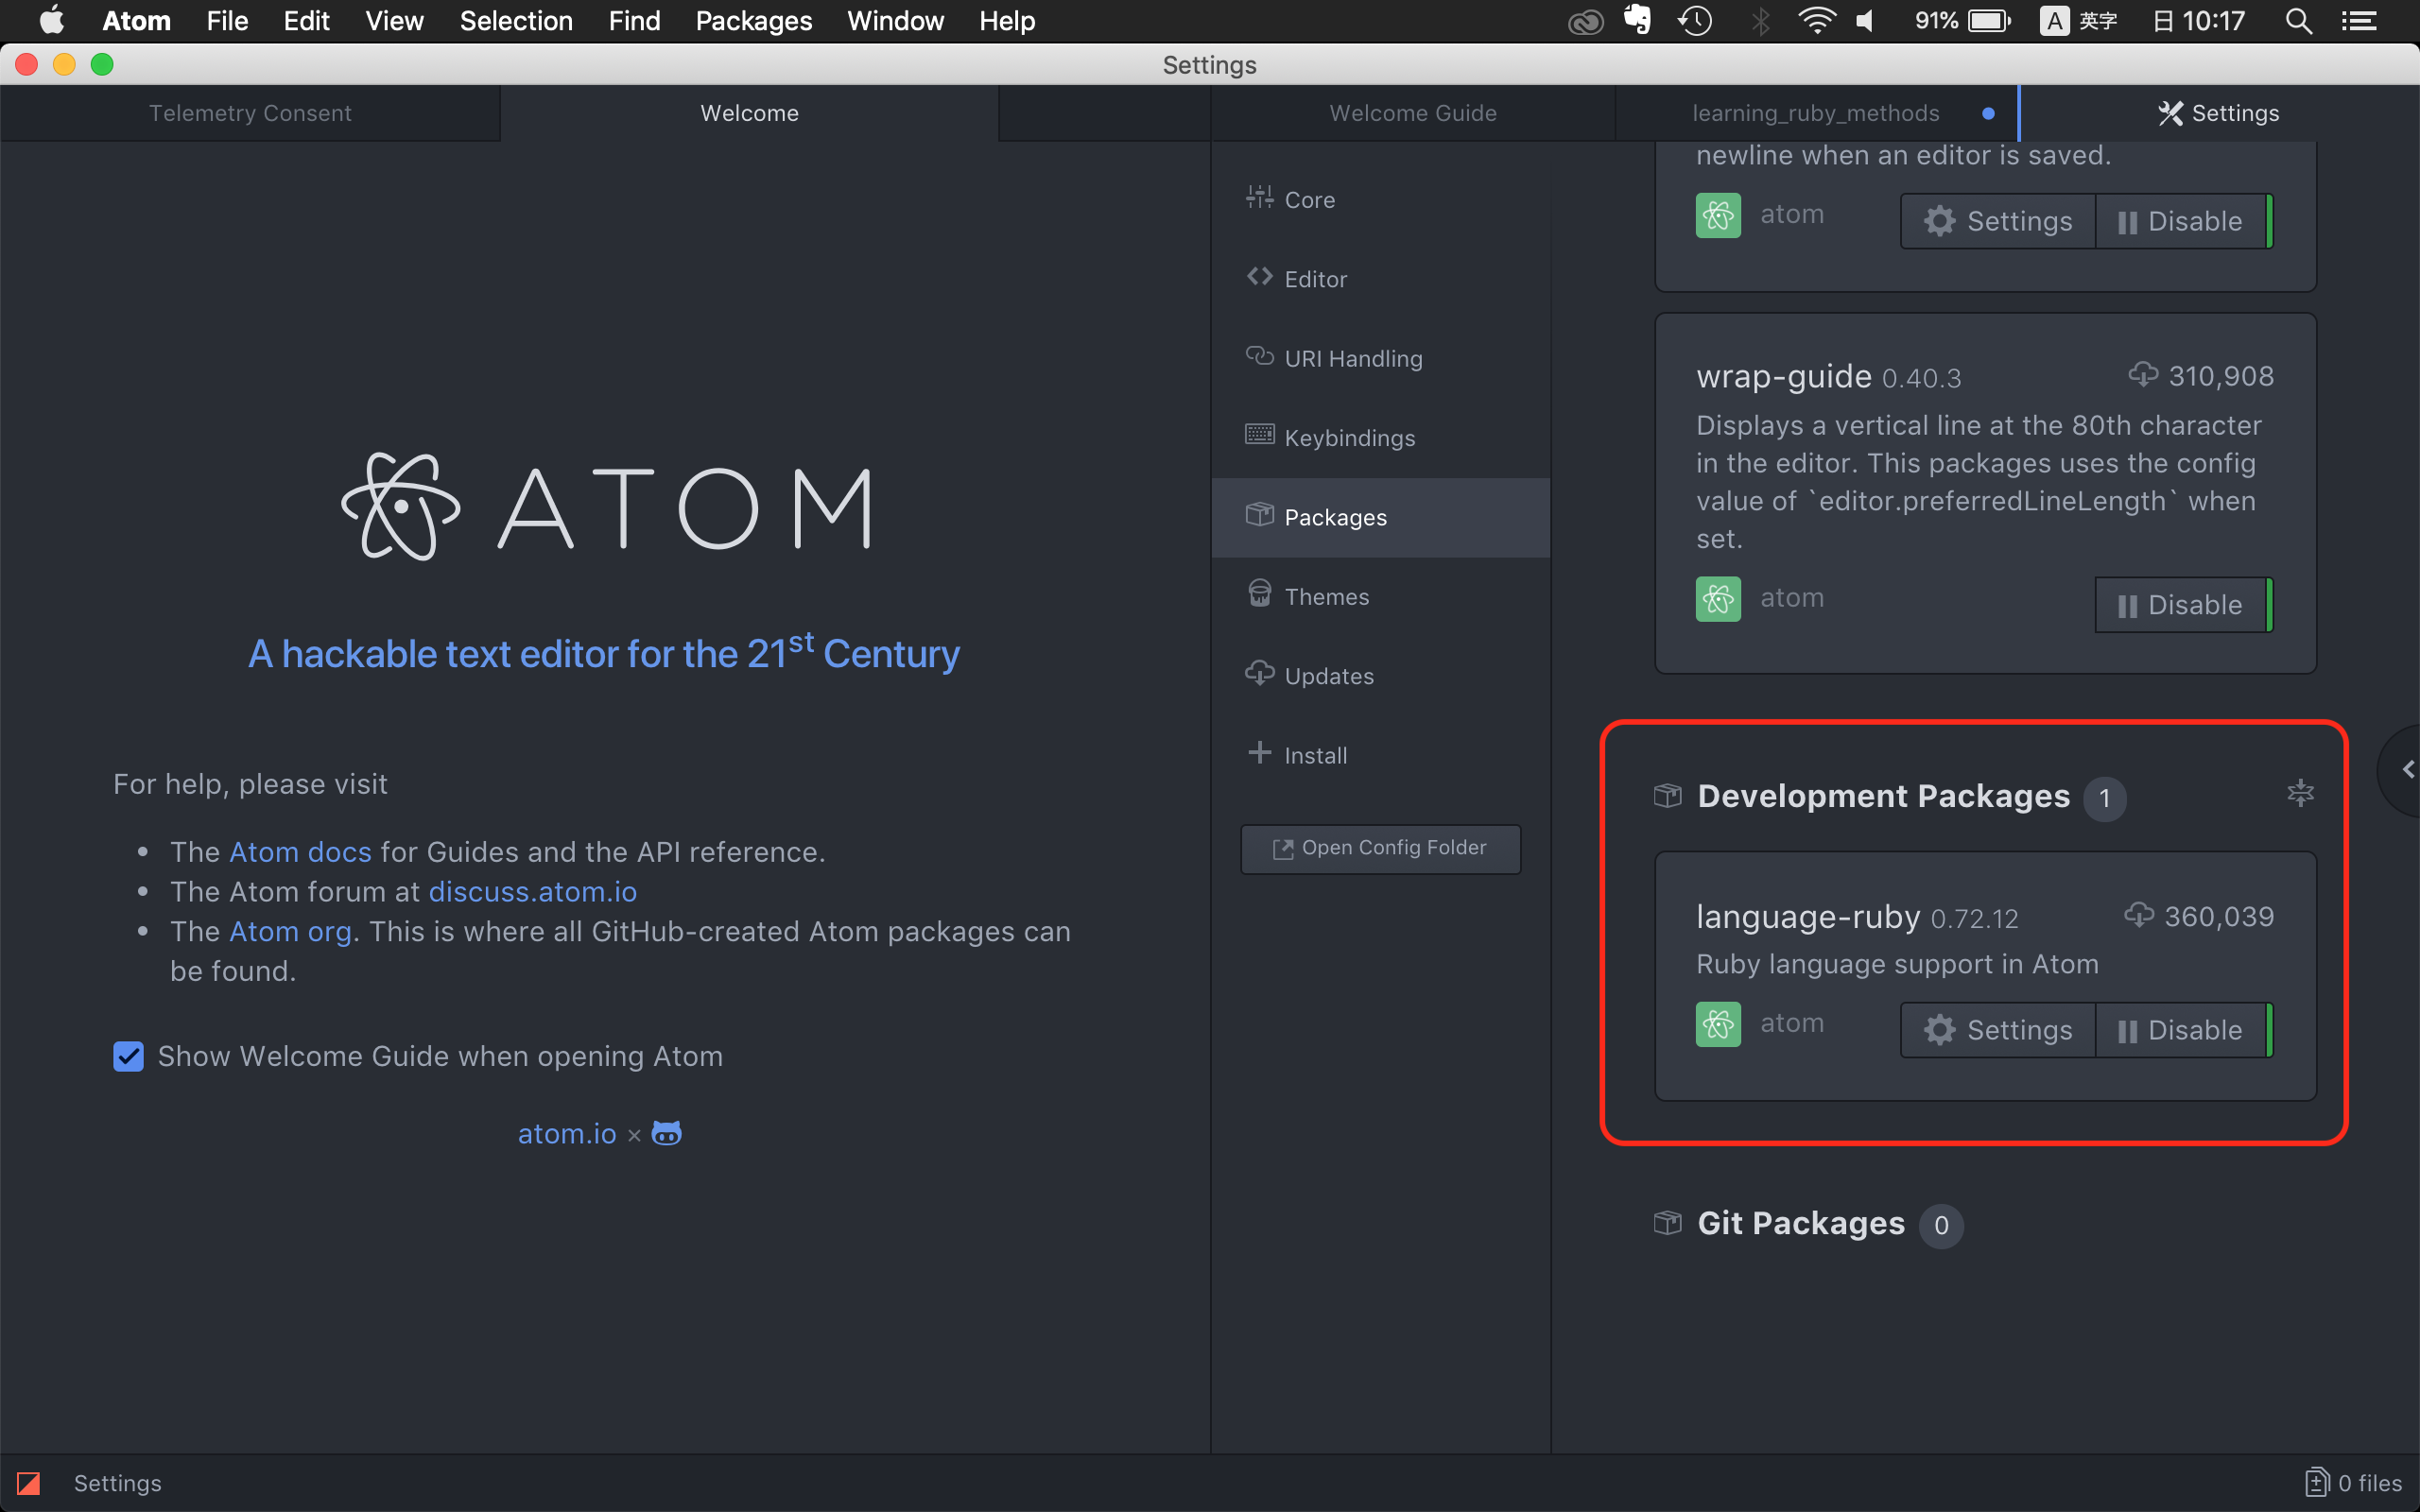
Task: Click the red deprecation icon in status bar
Action: [28, 1482]
